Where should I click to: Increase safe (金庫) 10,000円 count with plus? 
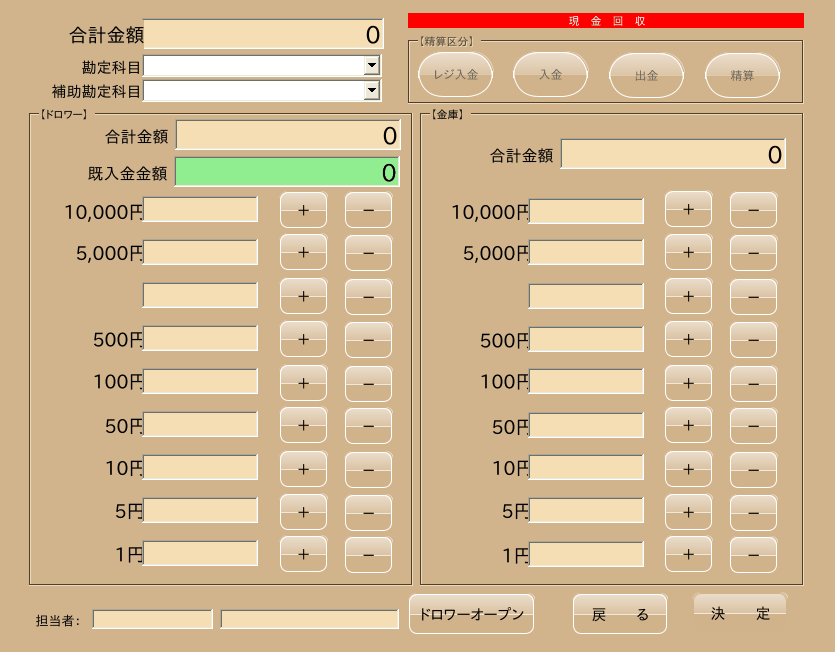tap(689, 209)
